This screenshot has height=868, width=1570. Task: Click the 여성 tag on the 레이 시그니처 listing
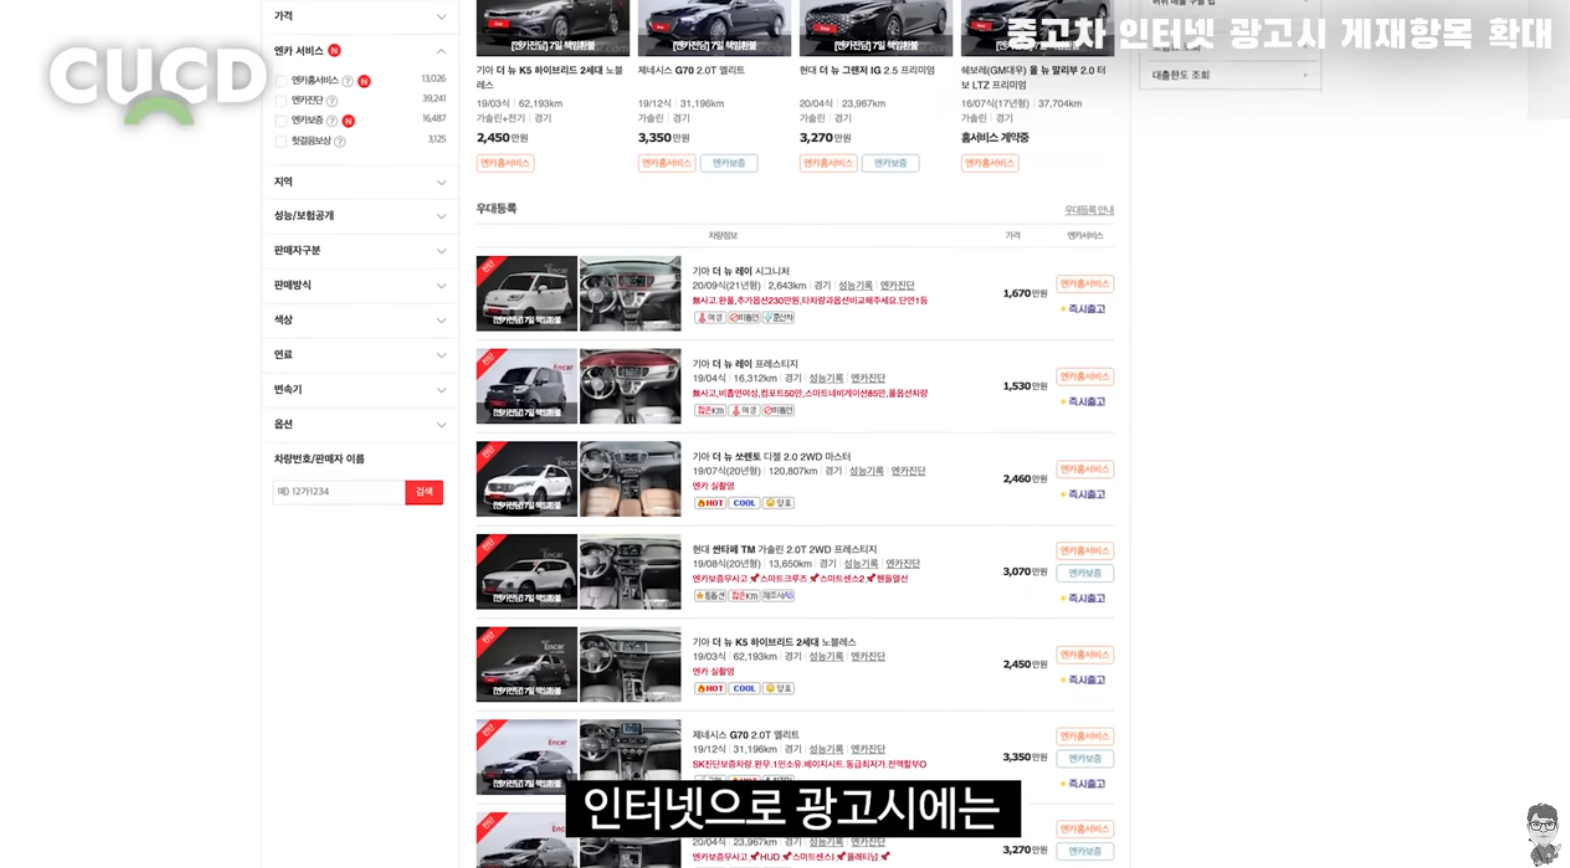(710, 318)
